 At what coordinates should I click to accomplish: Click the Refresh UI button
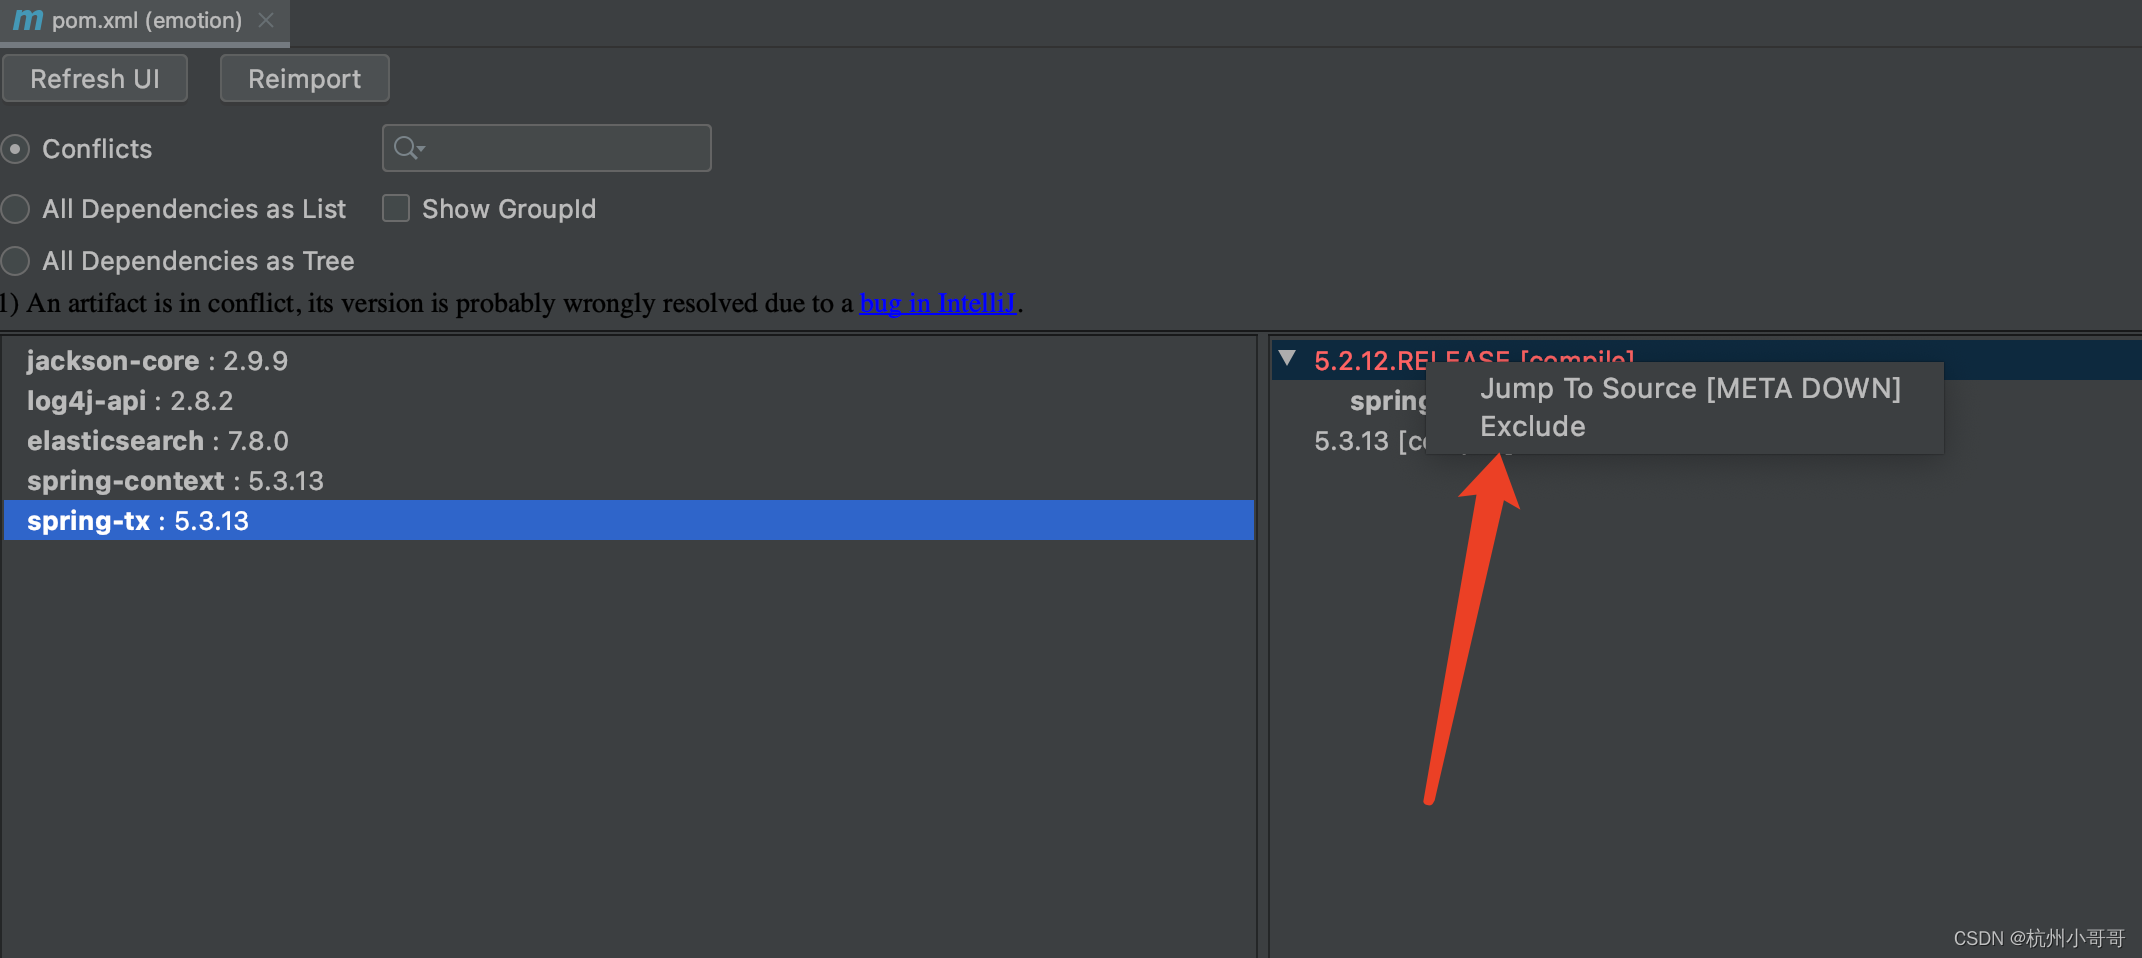click(95, 78)
